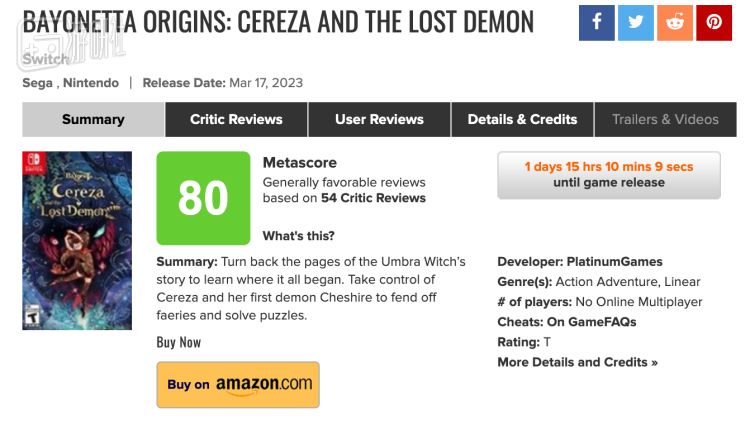This screenshot has width=750, height=429.
Task: Share the page on Reddit
Action: pyautogui.click(x=675, y=22)
